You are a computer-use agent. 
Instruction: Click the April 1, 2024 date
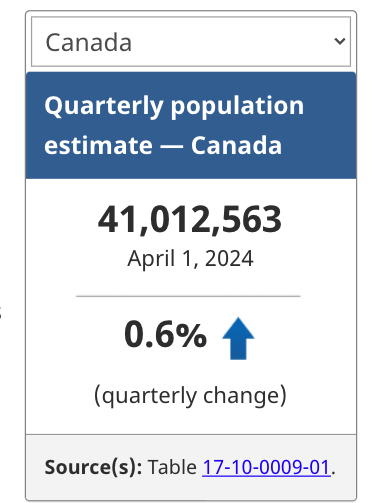pos(190,259)
